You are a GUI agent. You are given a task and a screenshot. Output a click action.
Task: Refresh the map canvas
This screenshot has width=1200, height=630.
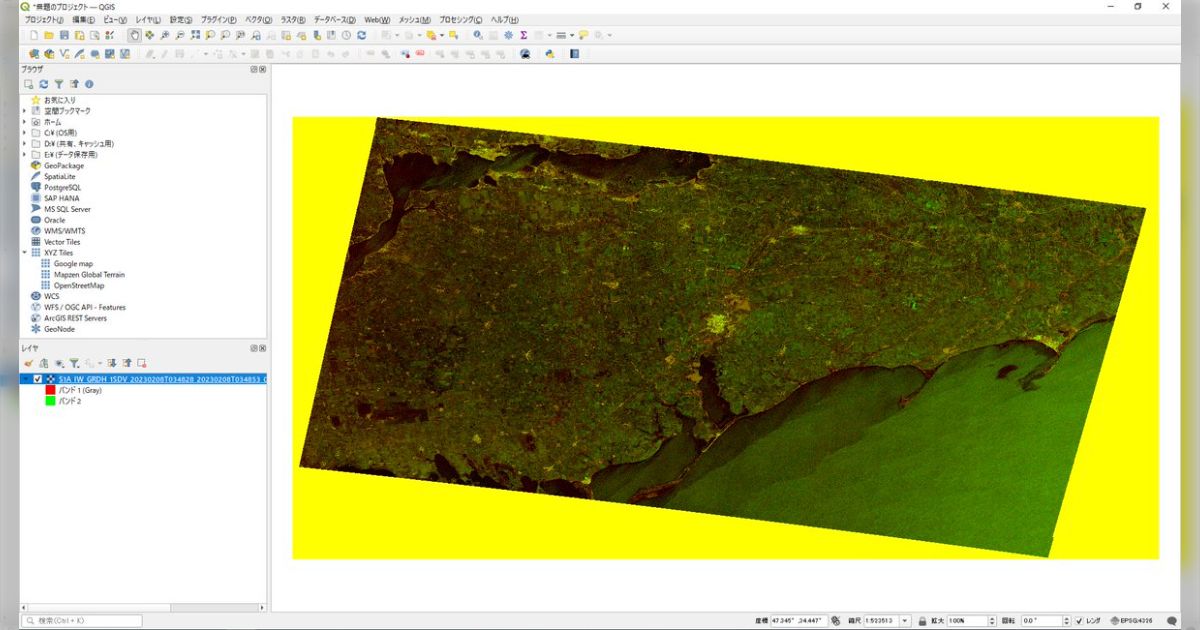click(361, 36)
